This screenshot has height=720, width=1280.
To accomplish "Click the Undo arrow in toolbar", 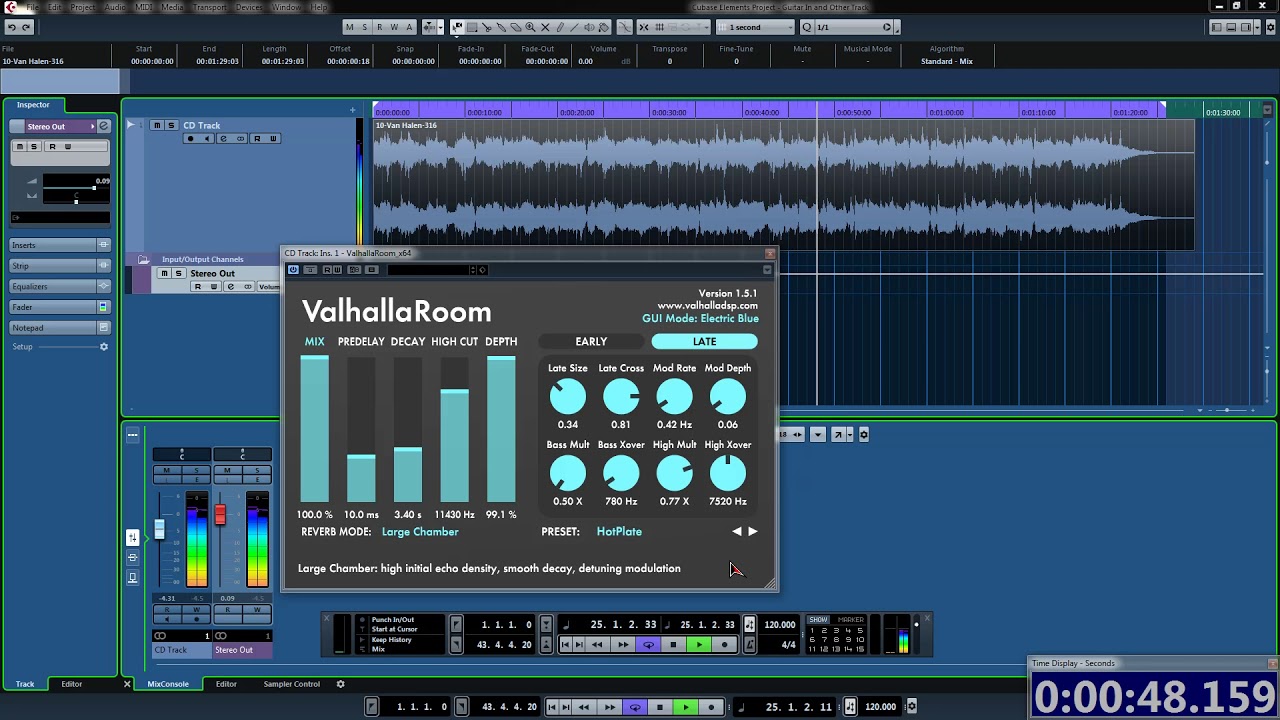I will pyautogui.click(x=11, y=27).
